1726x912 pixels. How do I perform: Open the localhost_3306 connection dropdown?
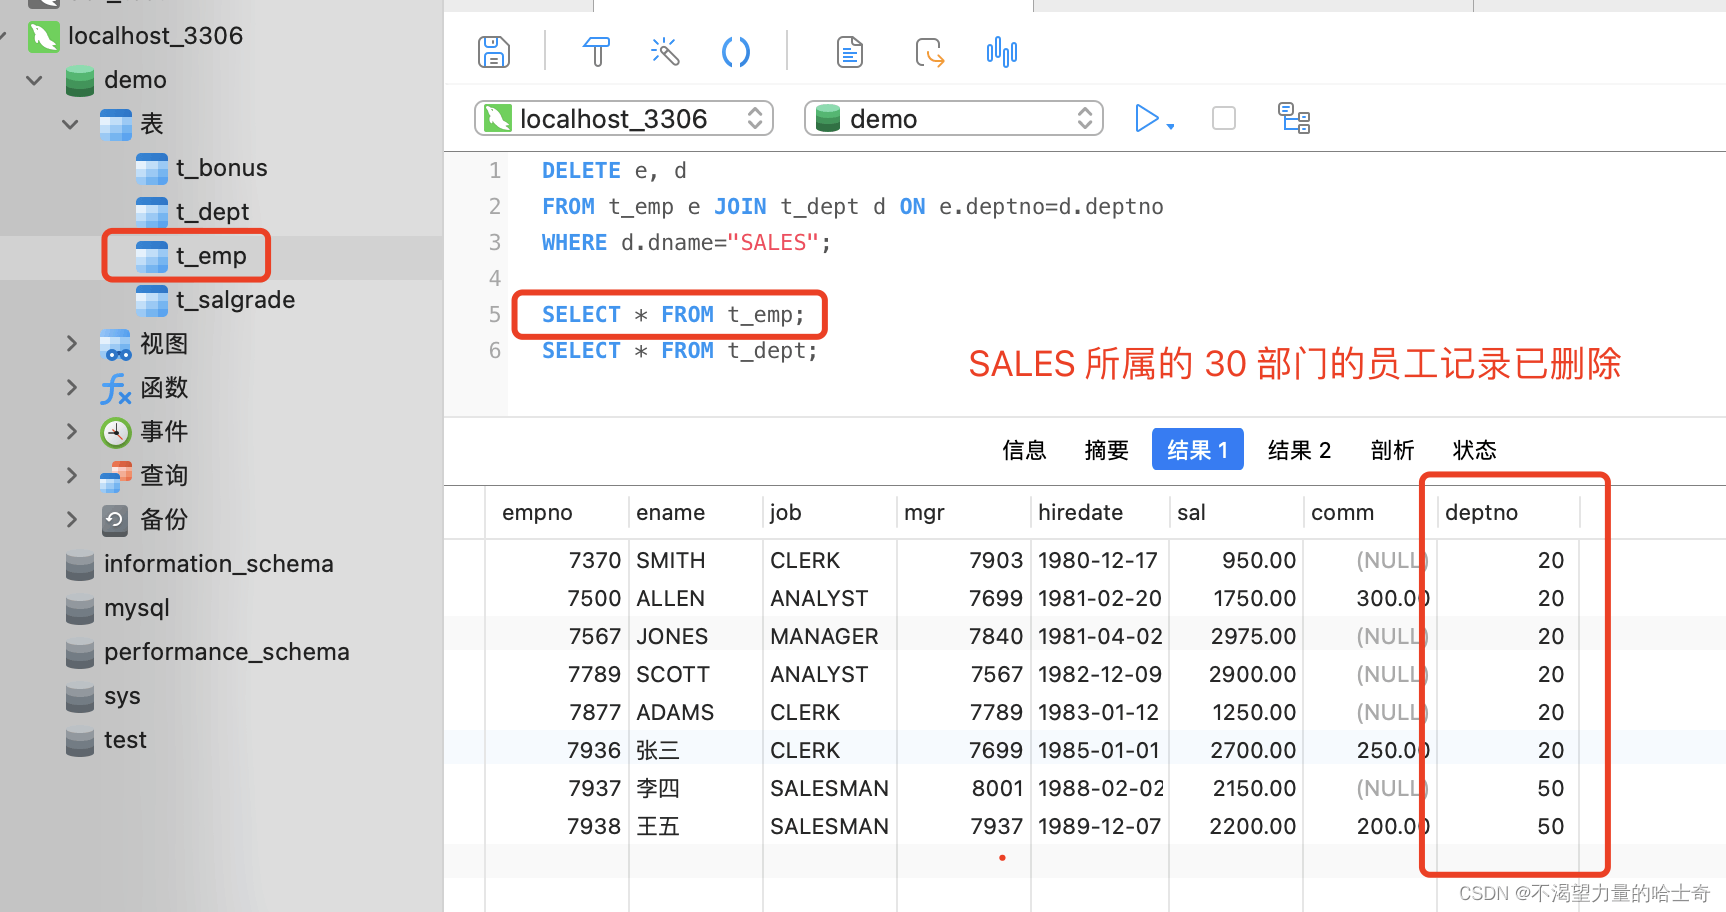coord(623,119)
